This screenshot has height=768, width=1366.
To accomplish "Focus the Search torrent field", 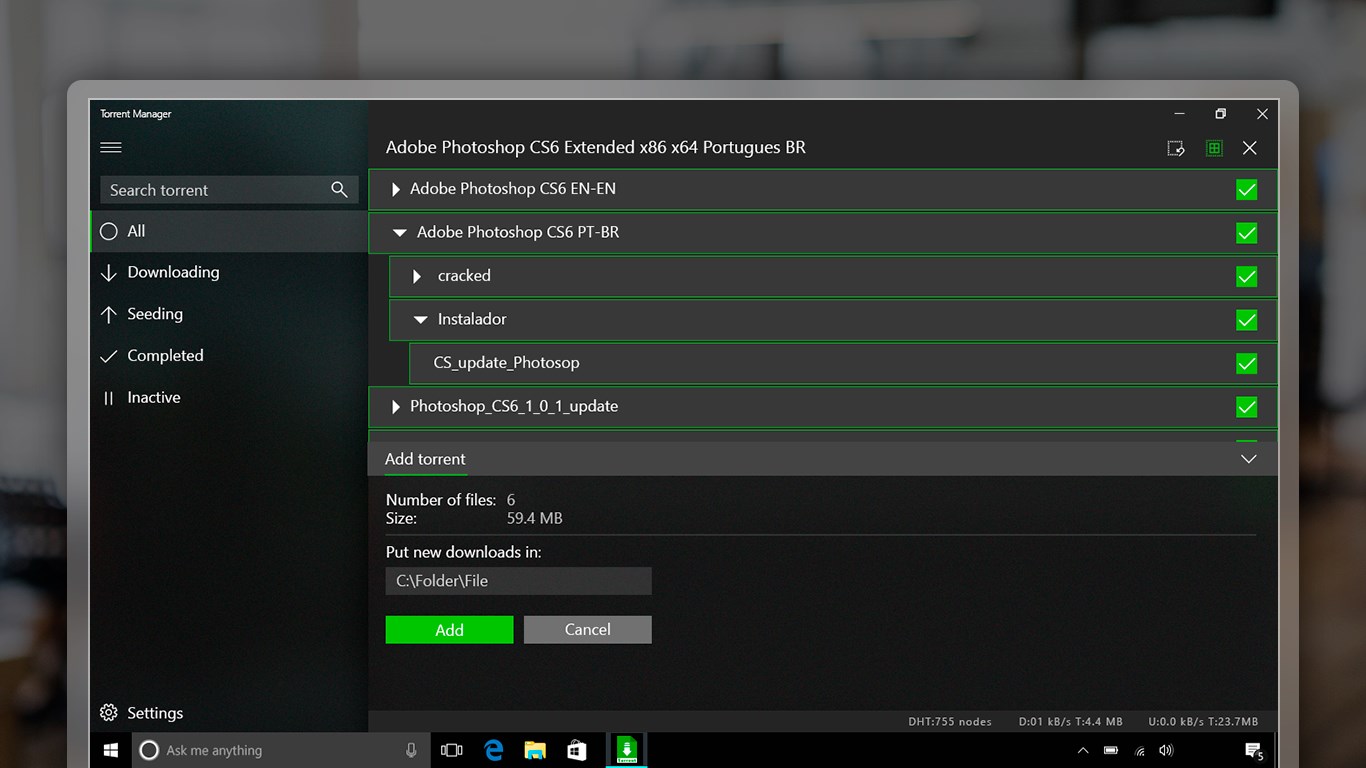I will tap(229, 190).
